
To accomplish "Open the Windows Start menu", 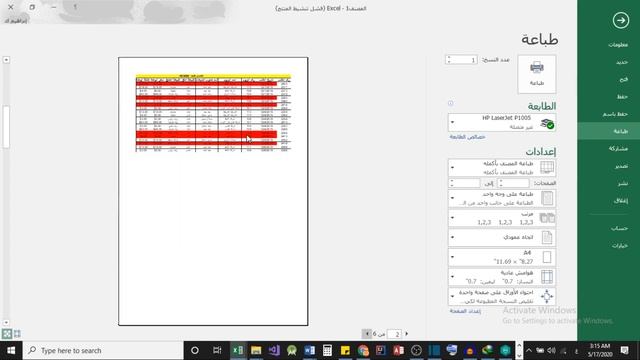I will click(11, 350).
